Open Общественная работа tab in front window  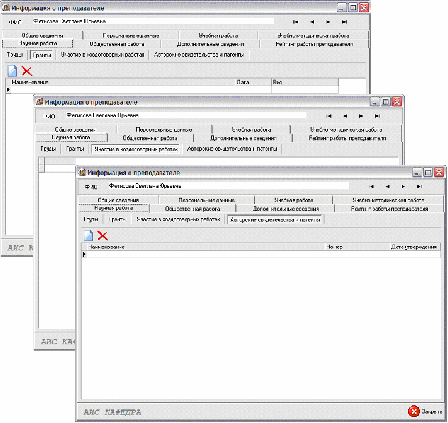coord(192,209)
